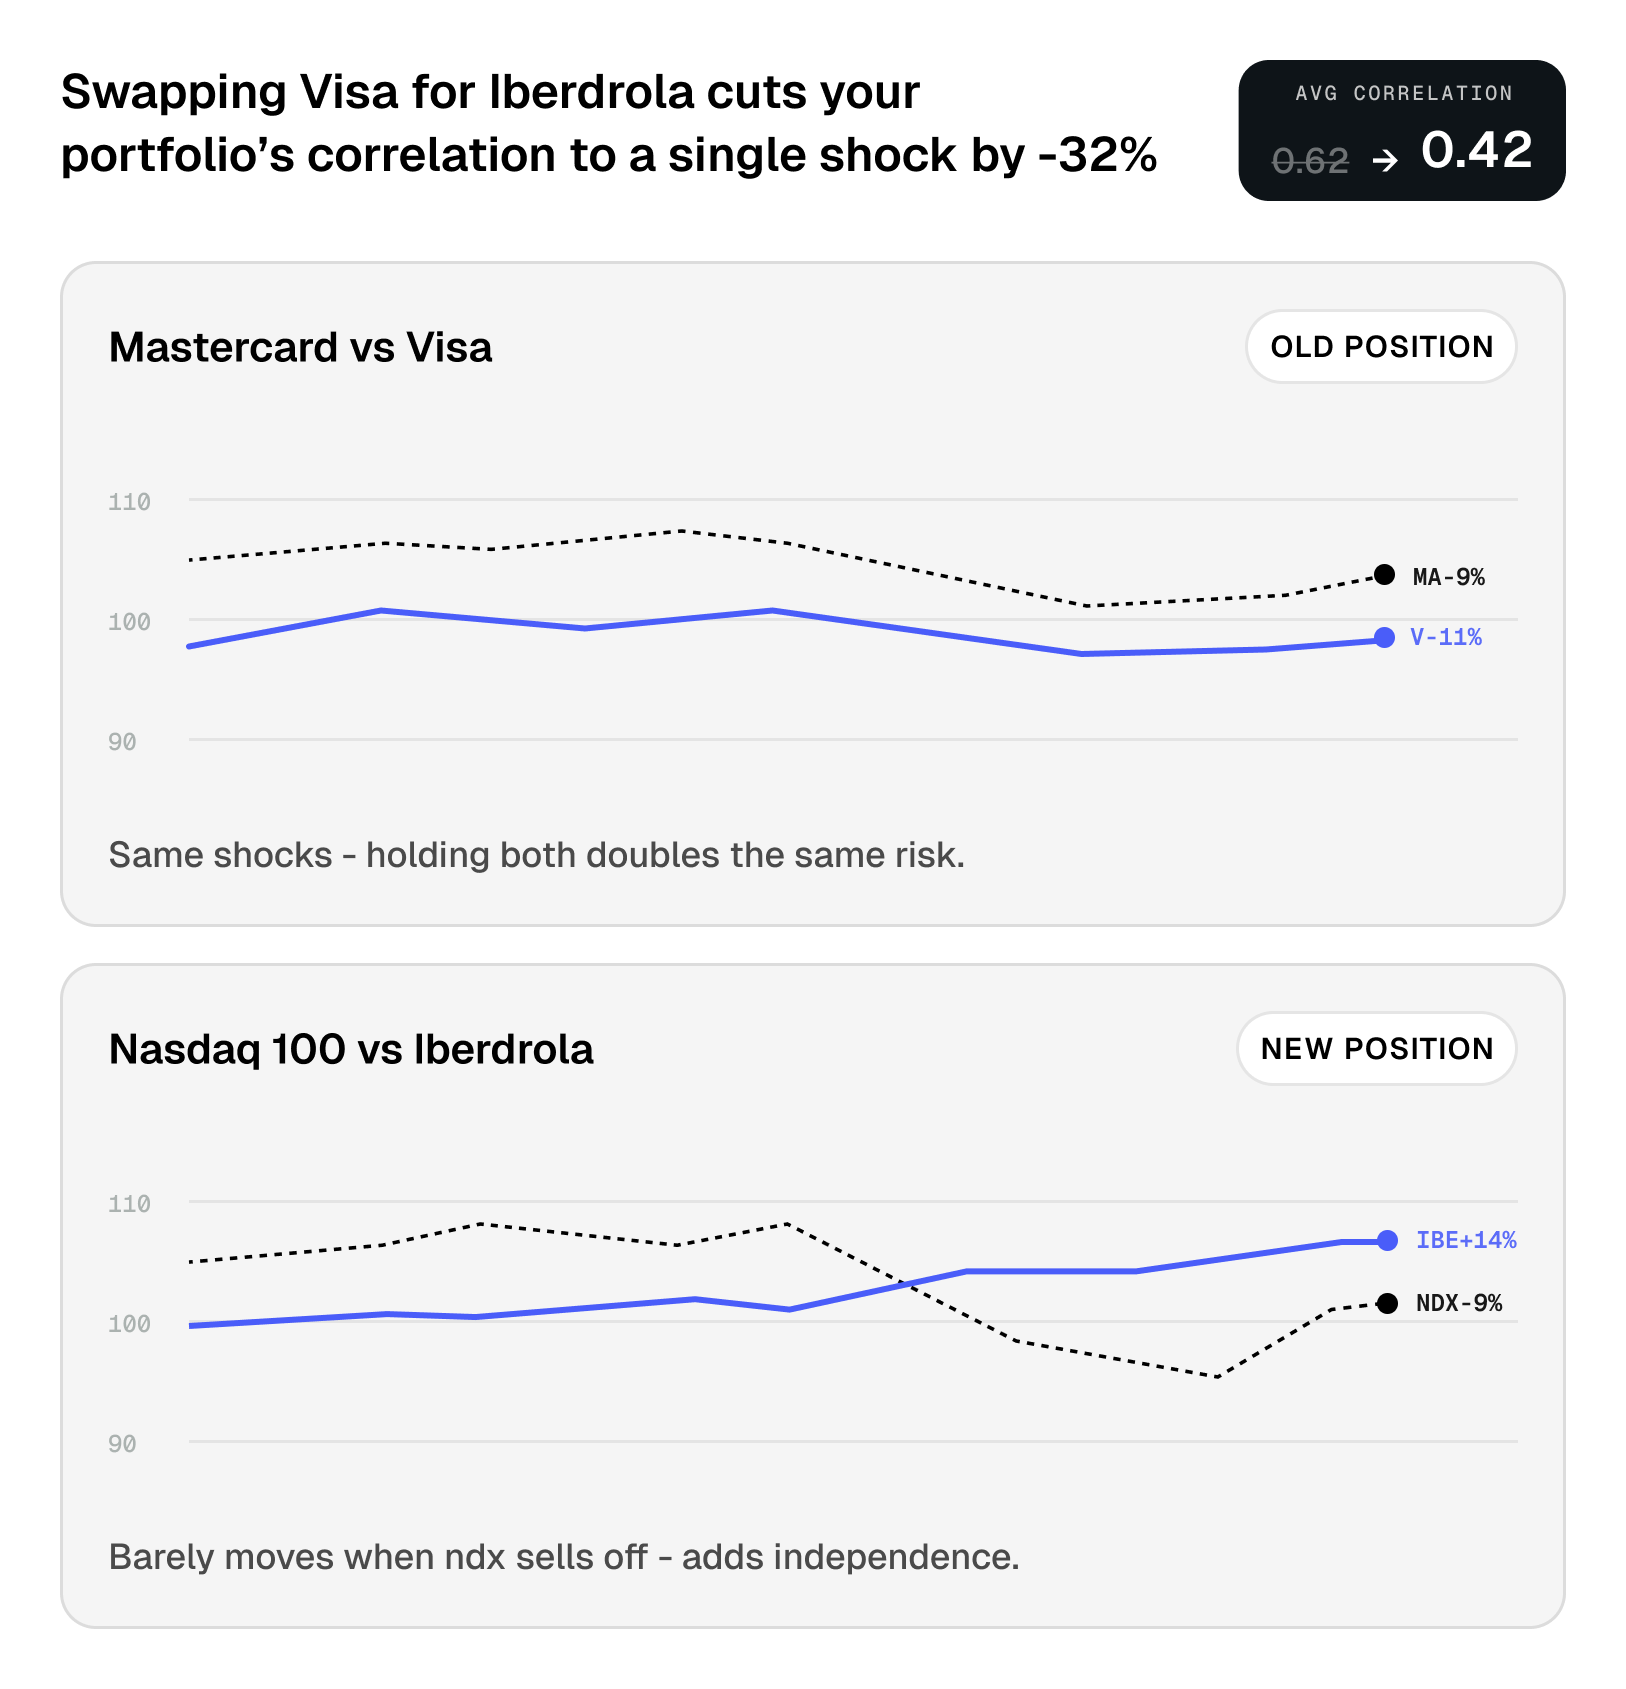Screen dimensions: 1626x1689
Task: Click the black MA endpoint dot
Action: [1384, 575]
